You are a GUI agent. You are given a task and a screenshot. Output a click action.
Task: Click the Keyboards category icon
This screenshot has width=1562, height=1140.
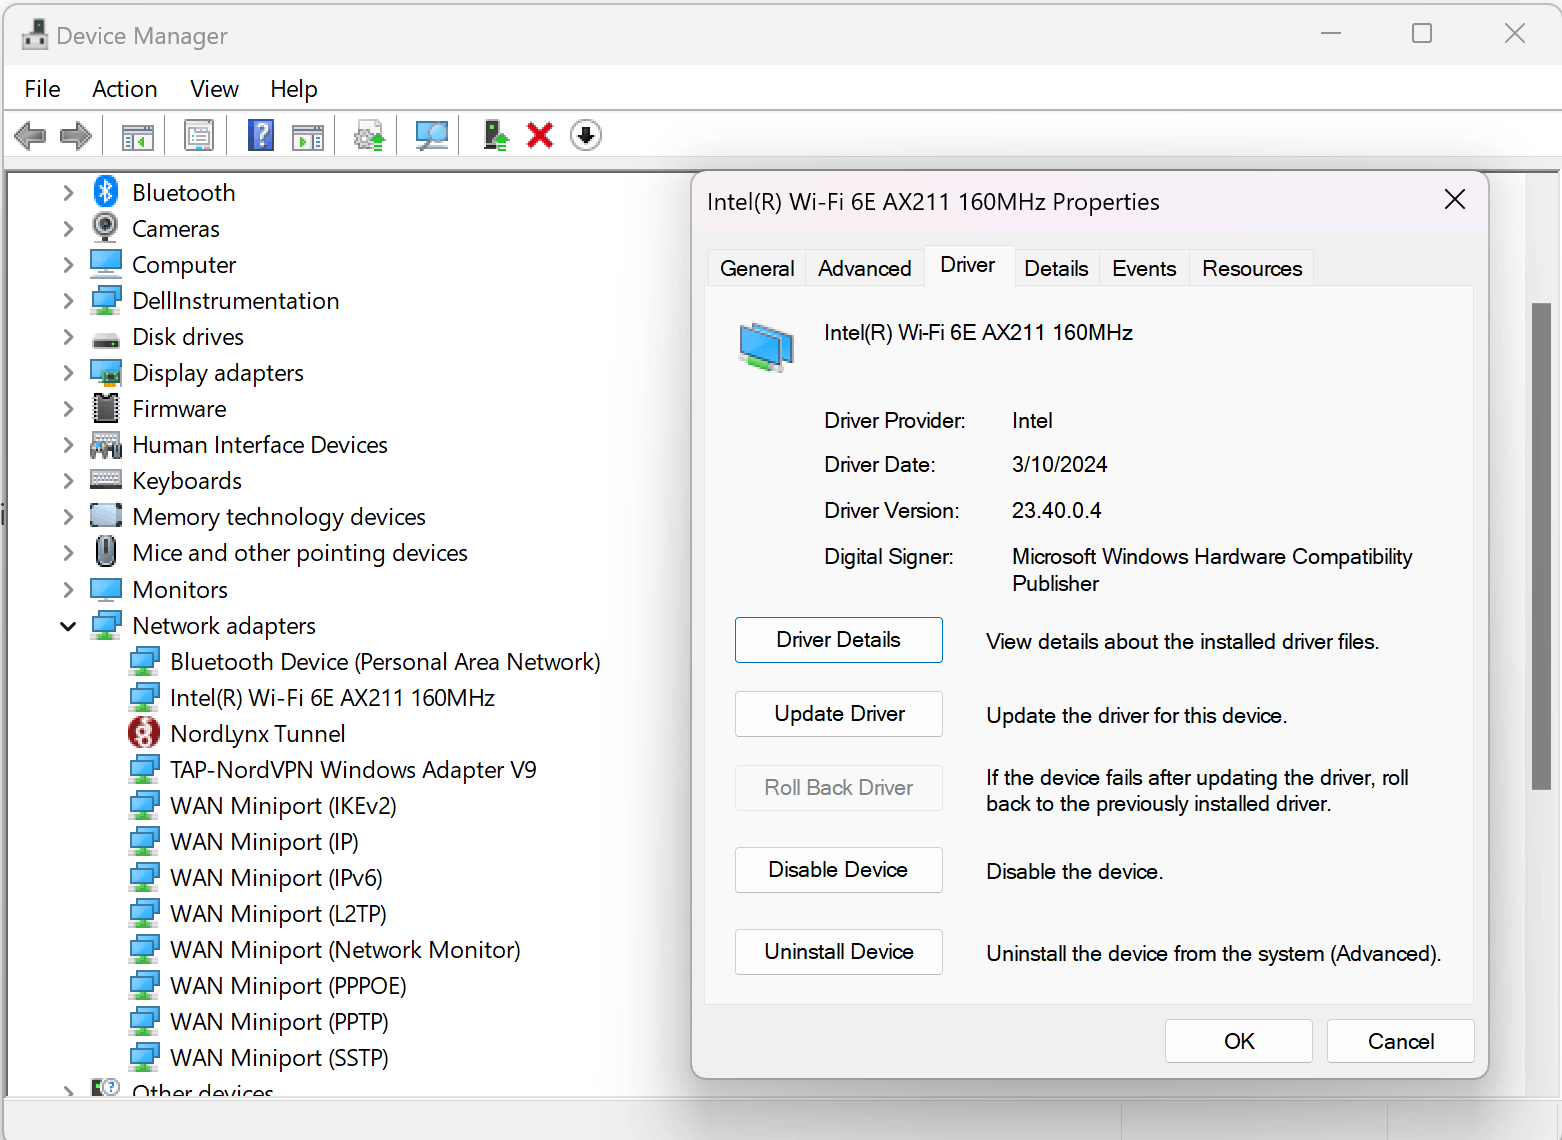point(106,480)
